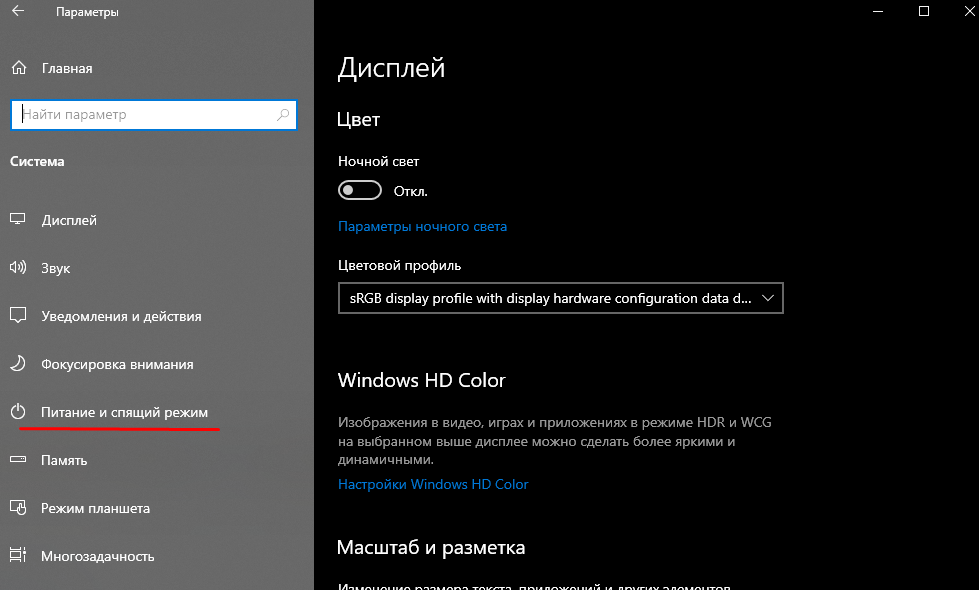Open Питание и спящий режим section
Viewport: 979px width, 590px height.
[124, 412]
